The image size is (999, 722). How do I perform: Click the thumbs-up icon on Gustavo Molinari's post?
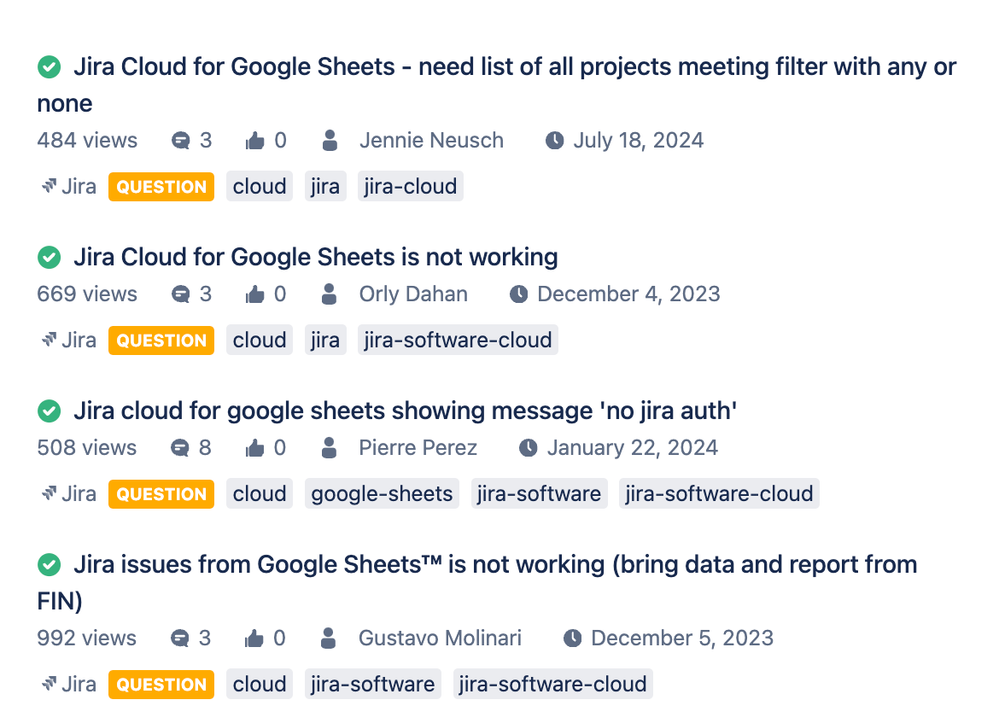point(255,638)
